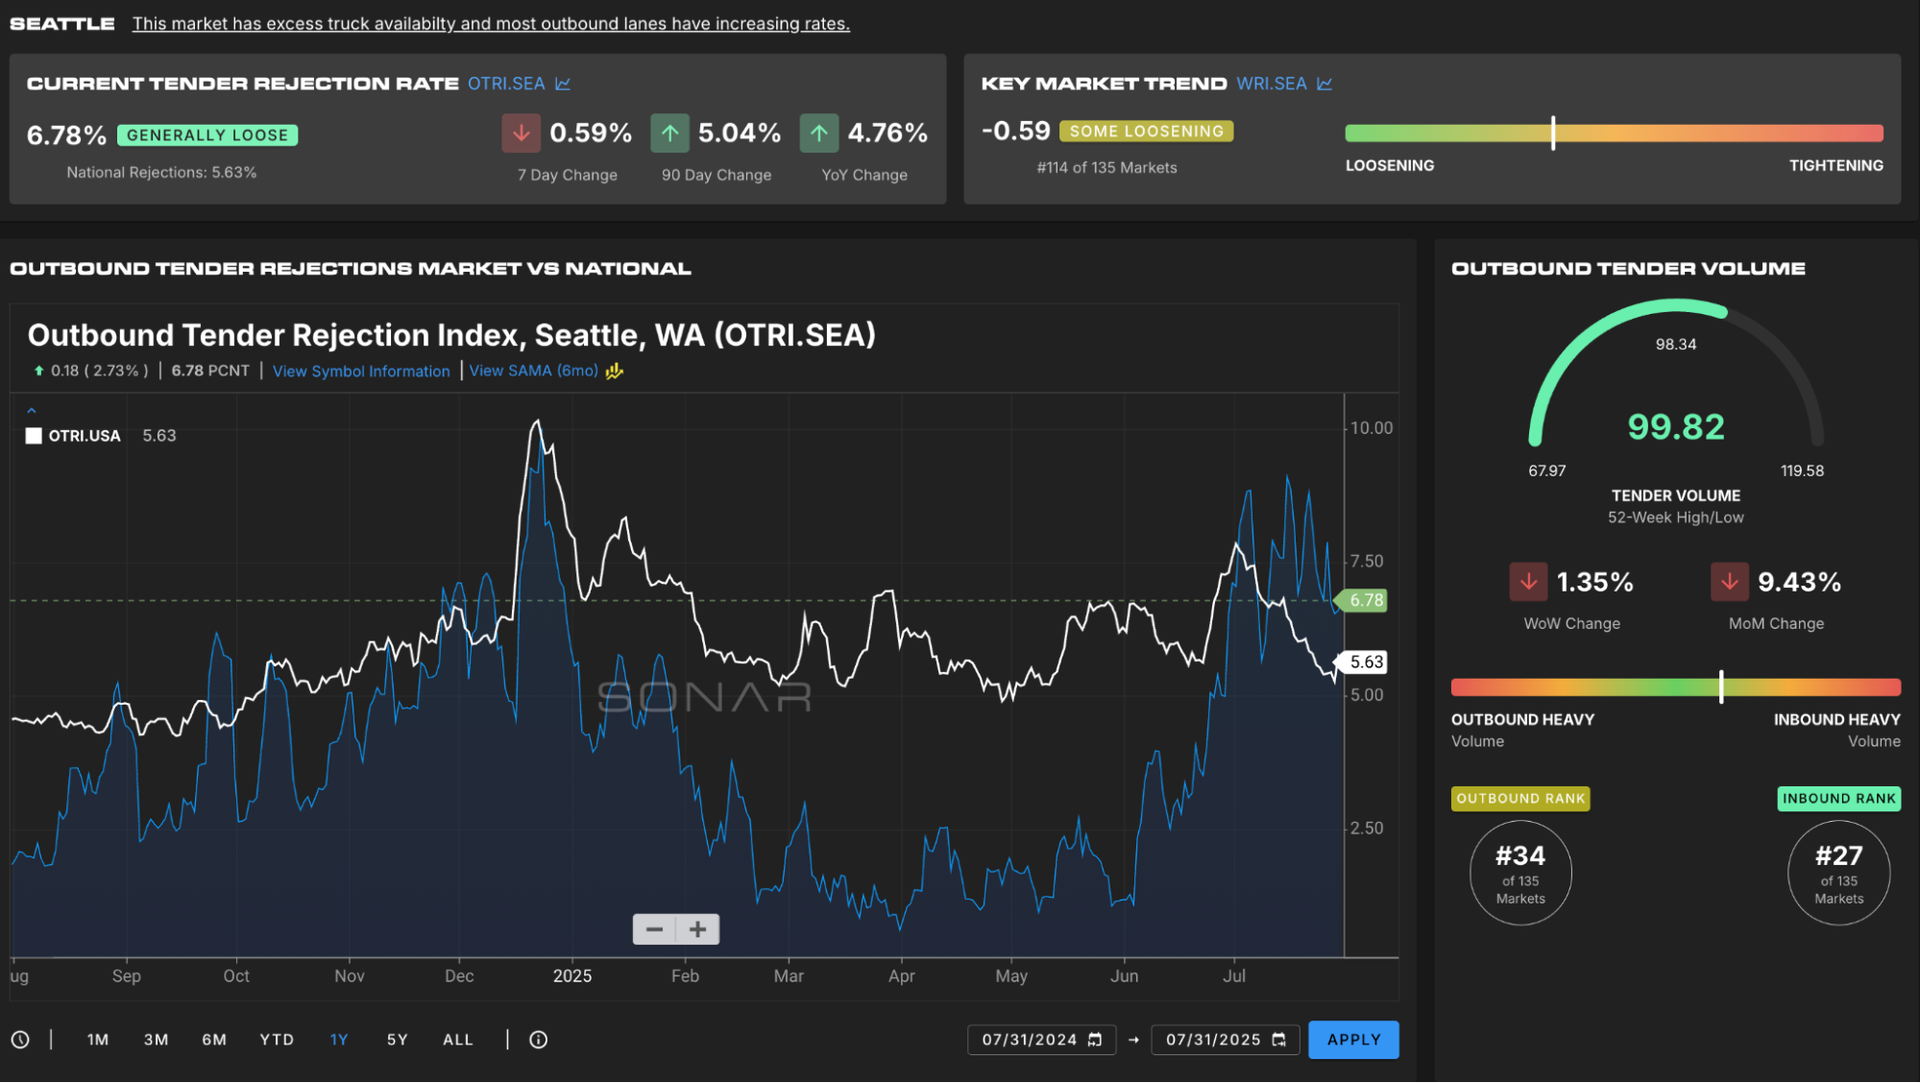Open View Symbol Information link
Viewport: 1920px width, 1083px height.
pos(361,371)
